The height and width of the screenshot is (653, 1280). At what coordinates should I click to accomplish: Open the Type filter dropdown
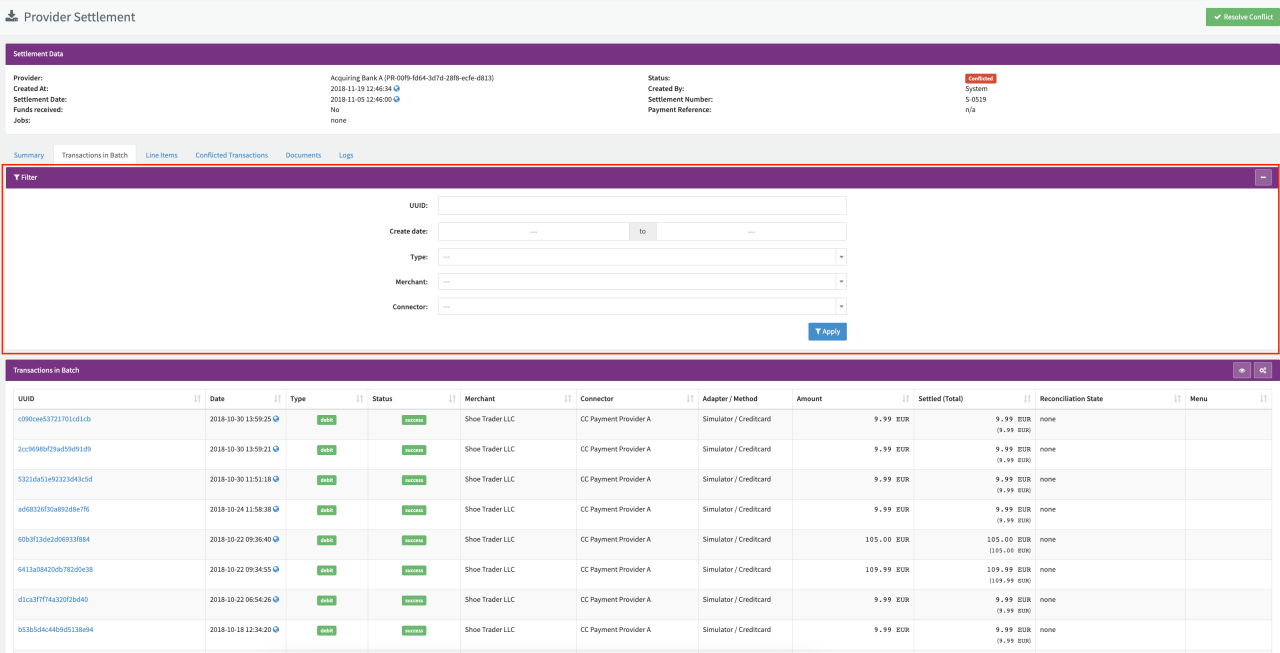click(x=642, y=257)
